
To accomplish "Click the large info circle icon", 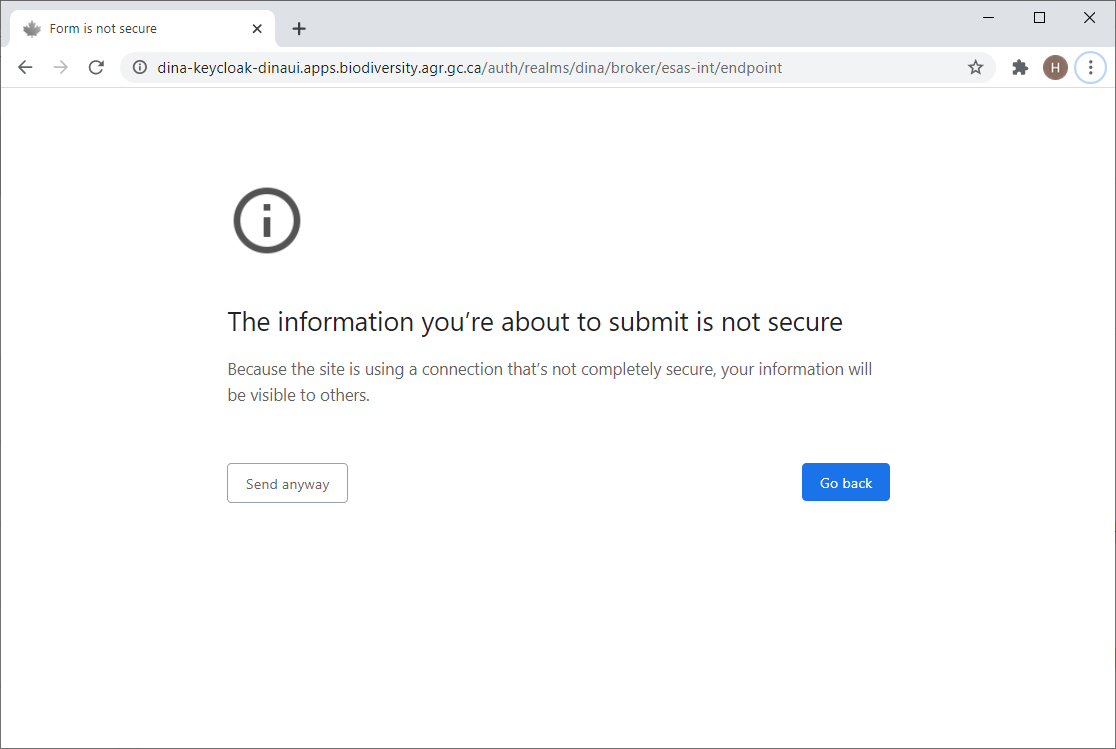I will [x=267, y=220].
